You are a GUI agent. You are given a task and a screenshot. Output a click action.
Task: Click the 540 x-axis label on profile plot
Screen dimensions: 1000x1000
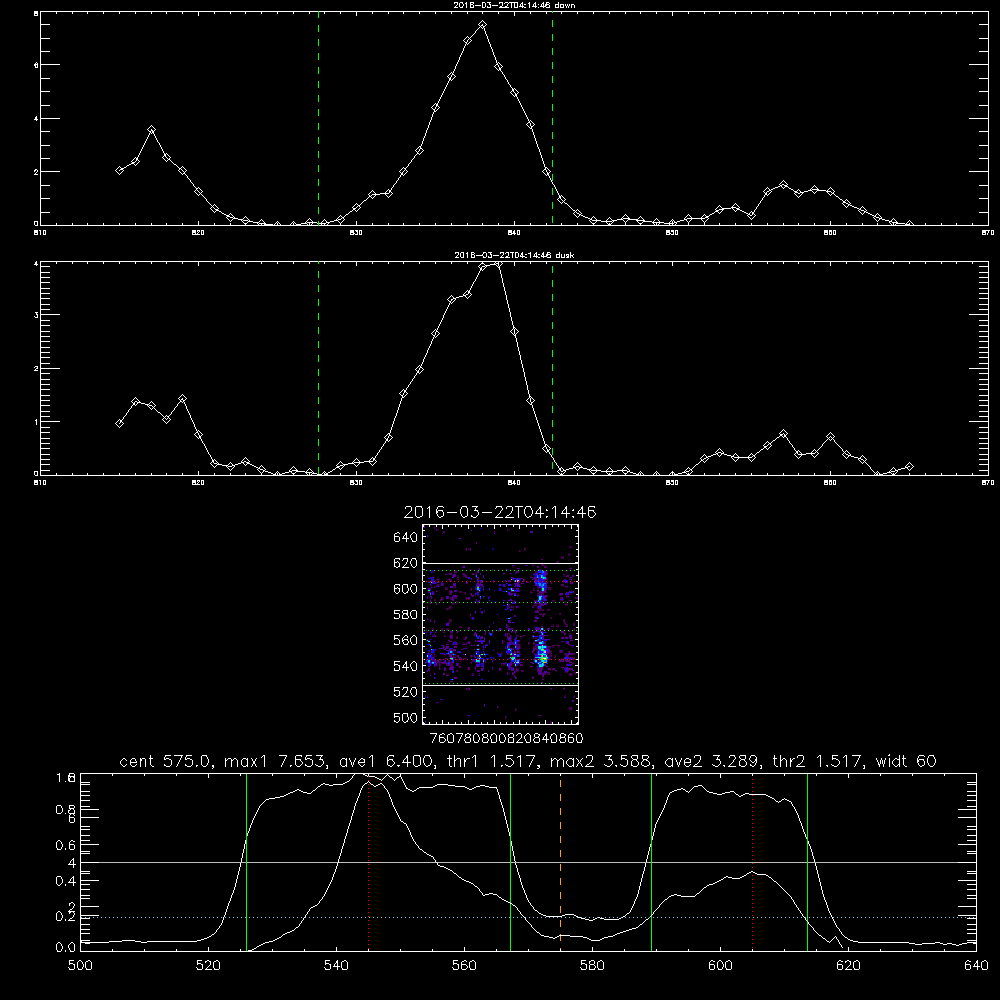coord(336,966)
